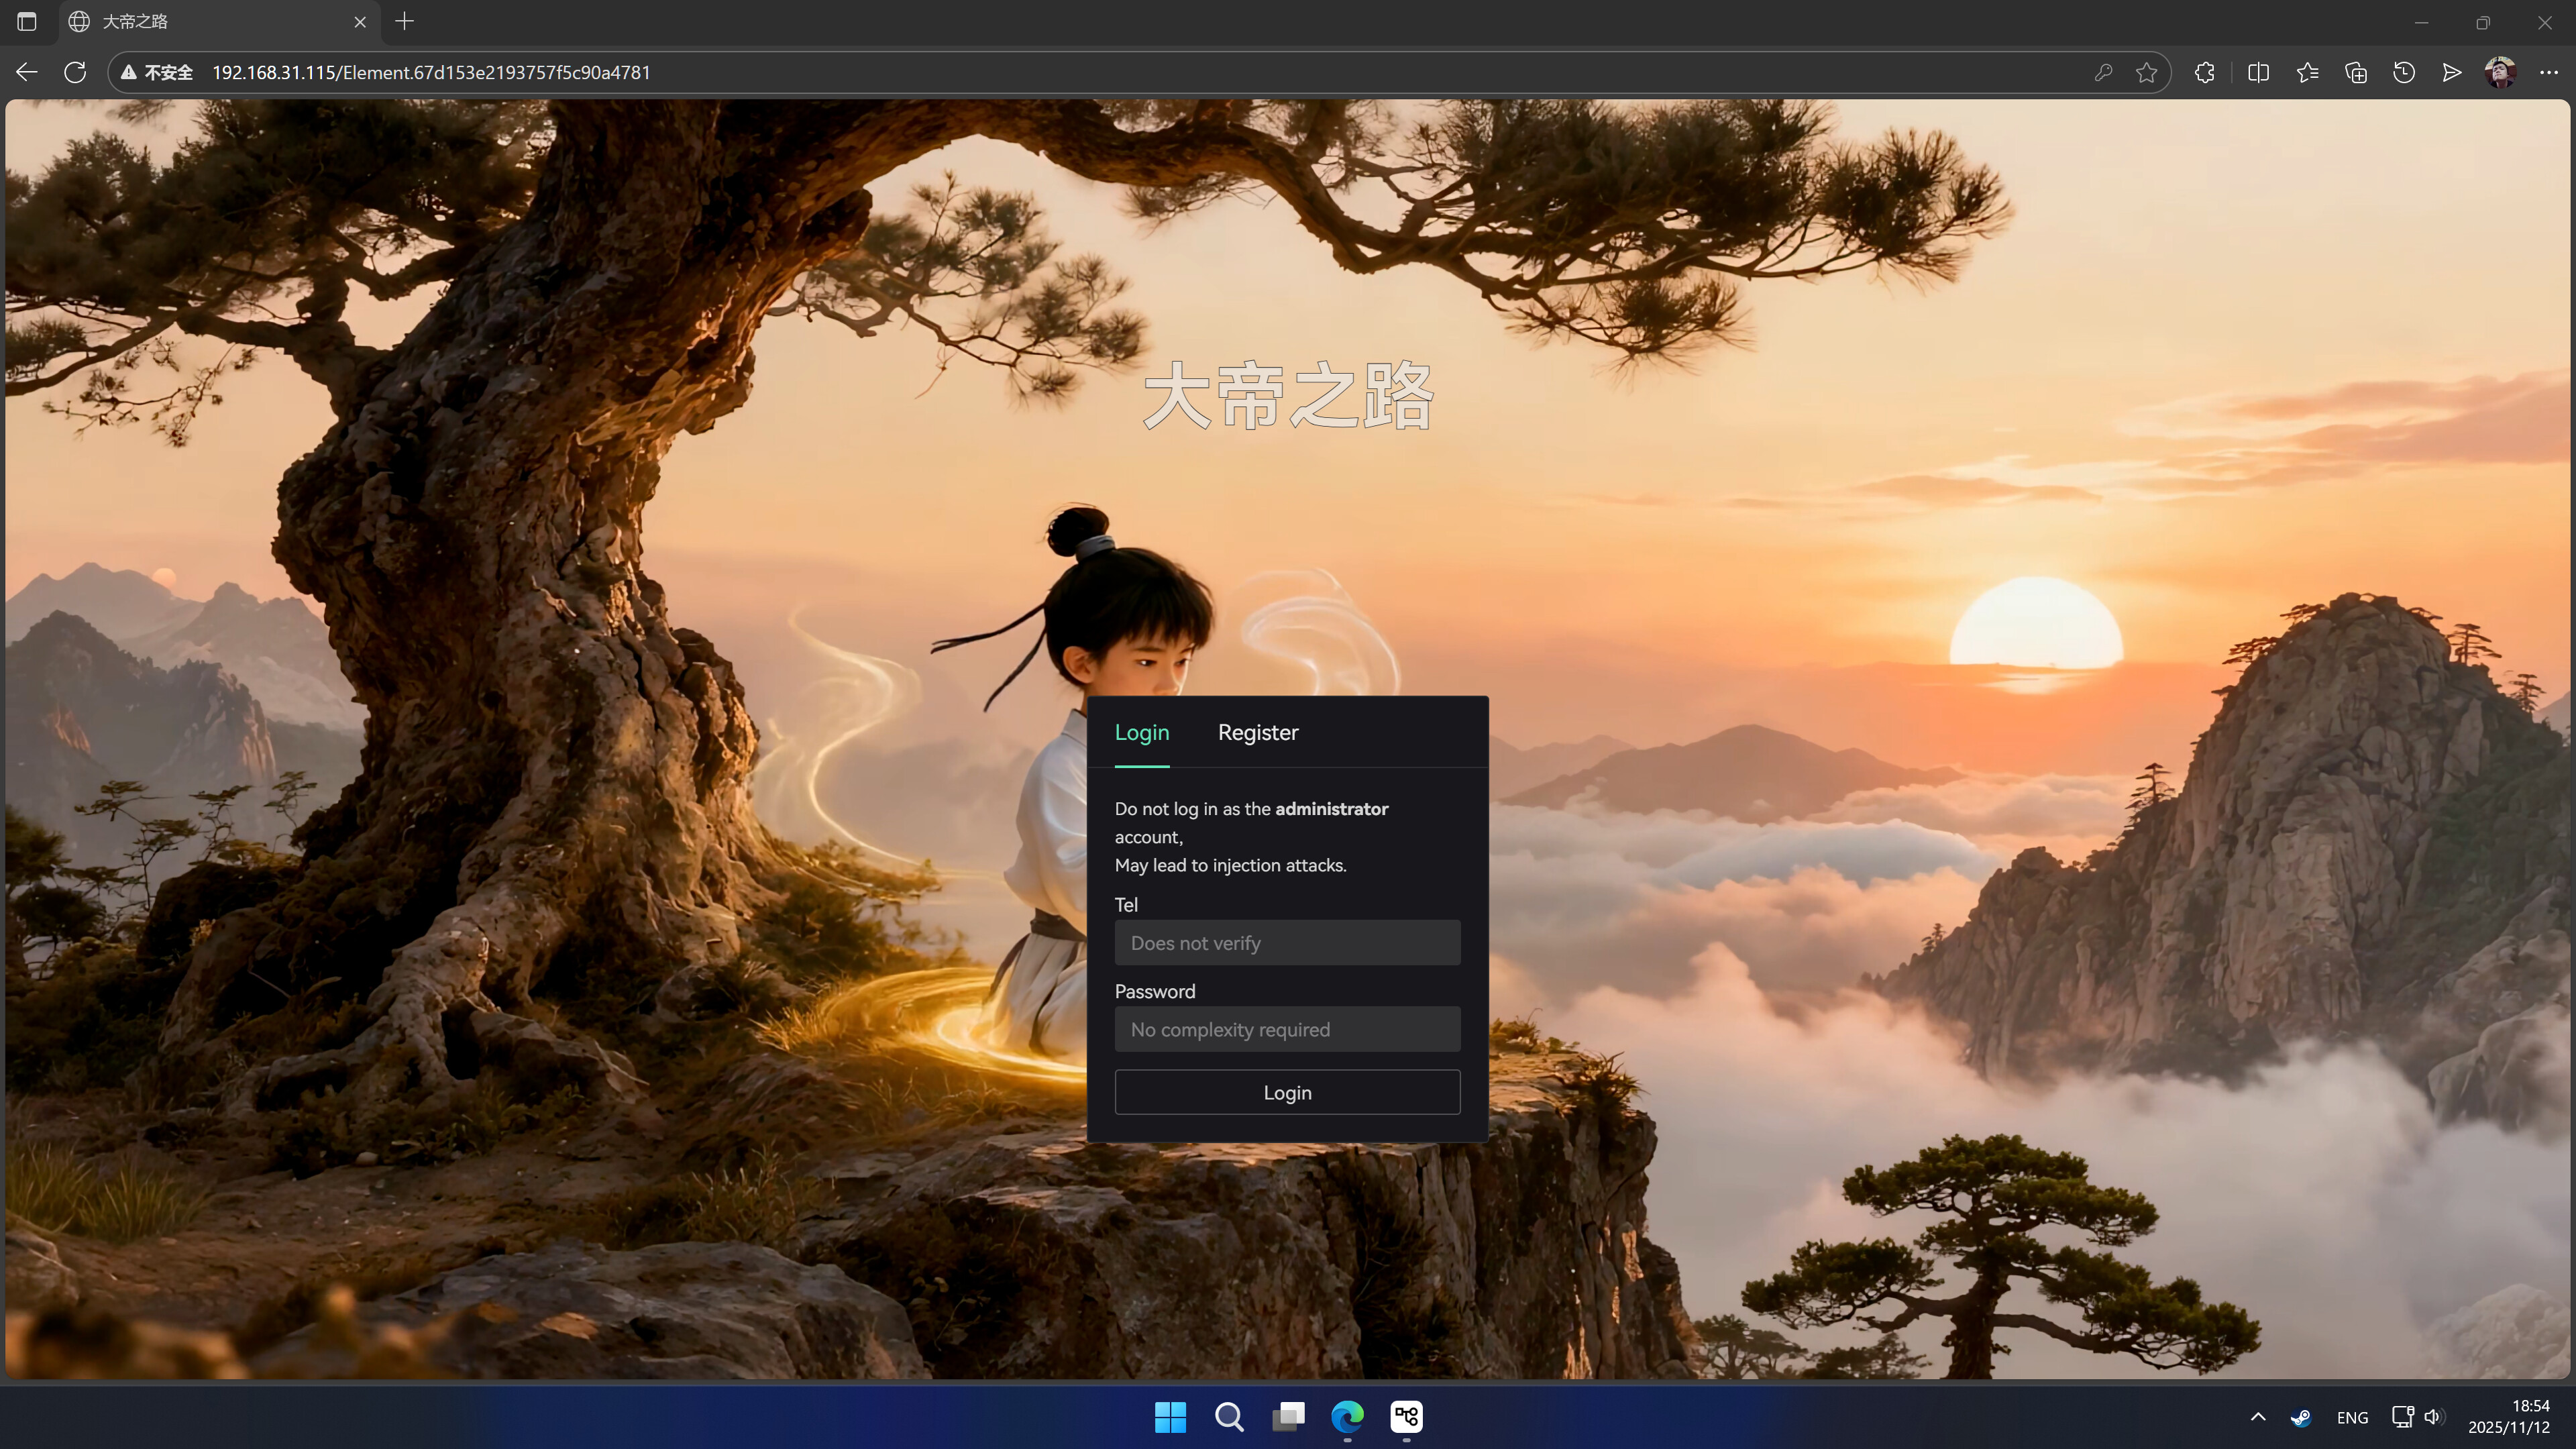The image size is (2576, 1449).
Task: Open the Collections icon
Action: tap(2356, 72)
